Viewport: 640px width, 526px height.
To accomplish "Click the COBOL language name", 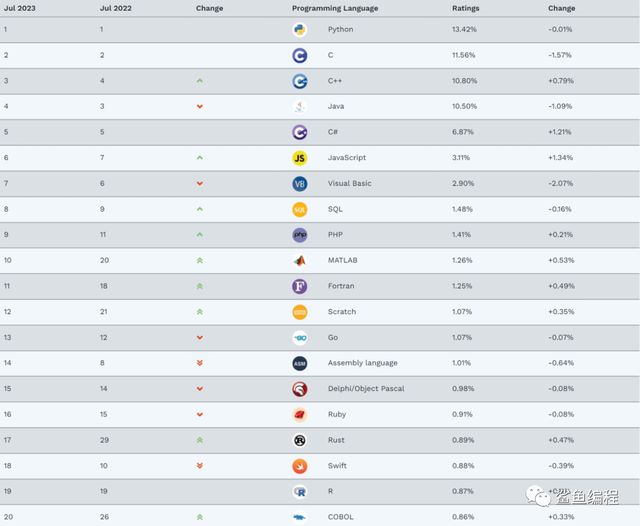I will (340, 517).
